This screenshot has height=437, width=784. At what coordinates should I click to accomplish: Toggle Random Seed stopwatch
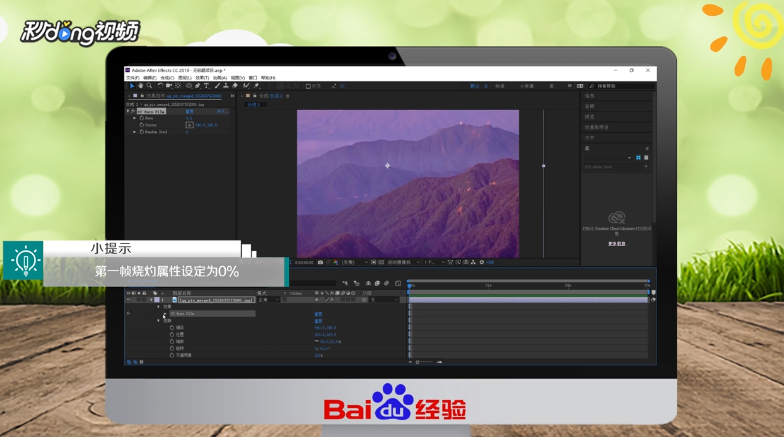coord(142,132)
